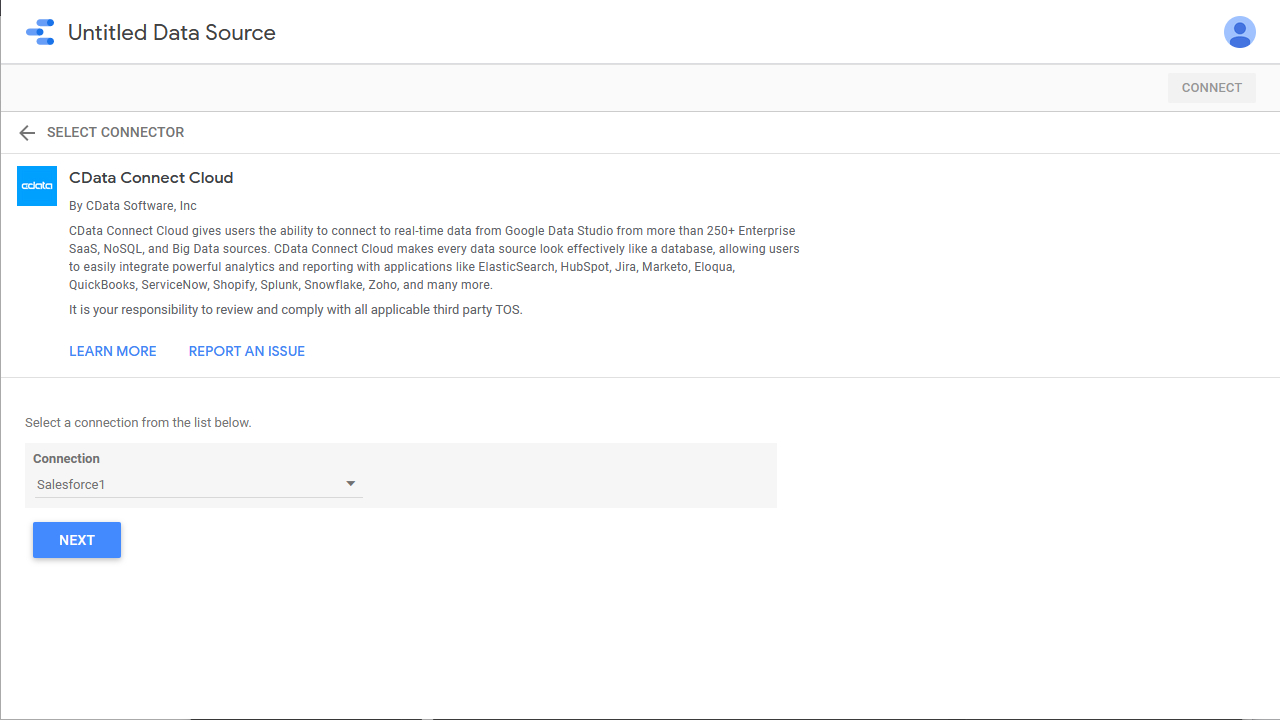Click the blue NEXT button
Image resolution: width=1280 pixels, height=720 pixels.
point(77,540)
